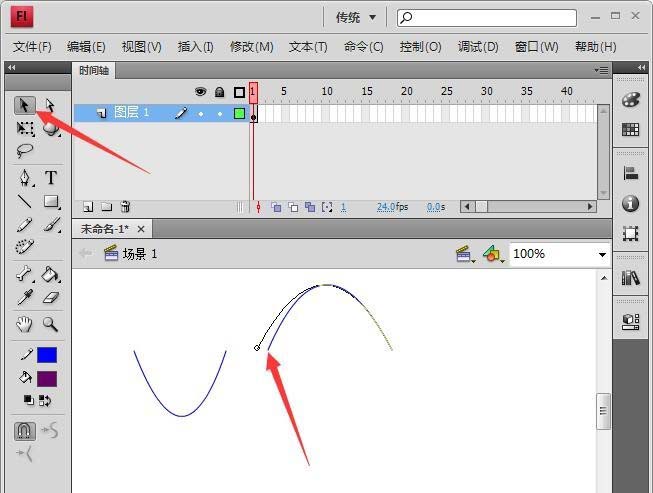
Task: Select the Pen tool
Action: 25,178
